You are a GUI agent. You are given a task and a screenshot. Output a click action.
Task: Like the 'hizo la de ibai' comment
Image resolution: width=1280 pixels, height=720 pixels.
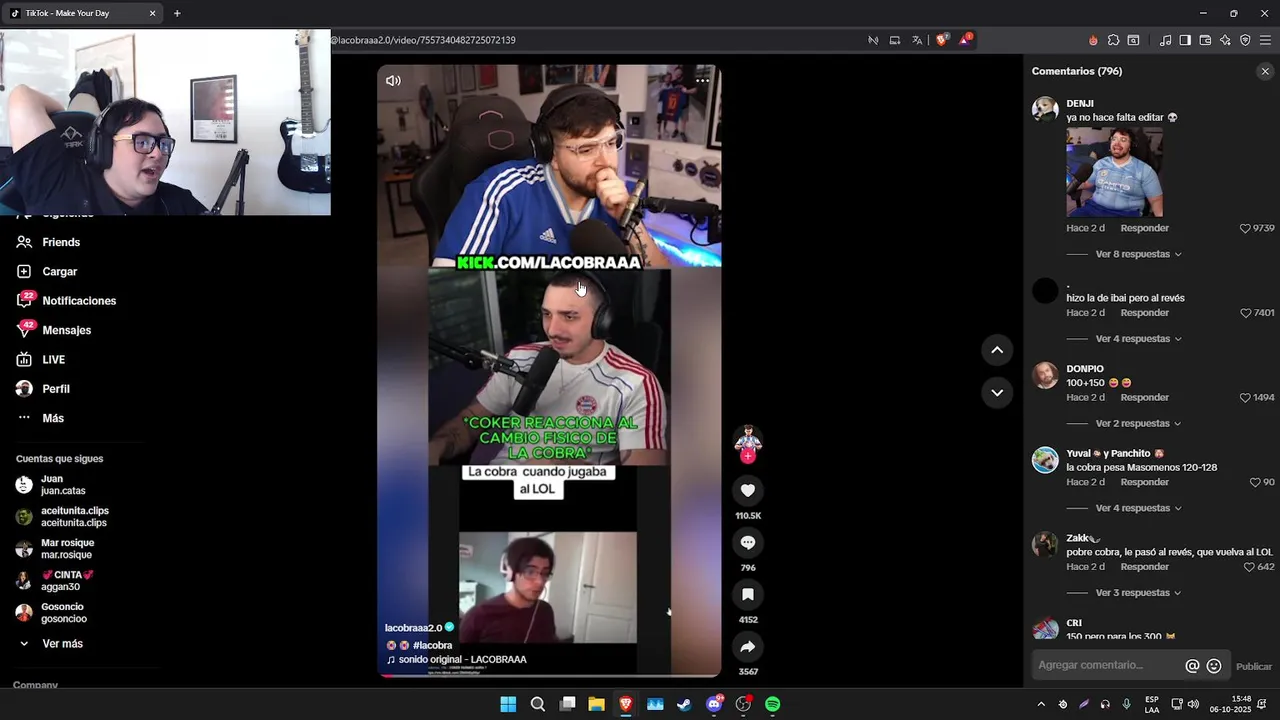1245,313
